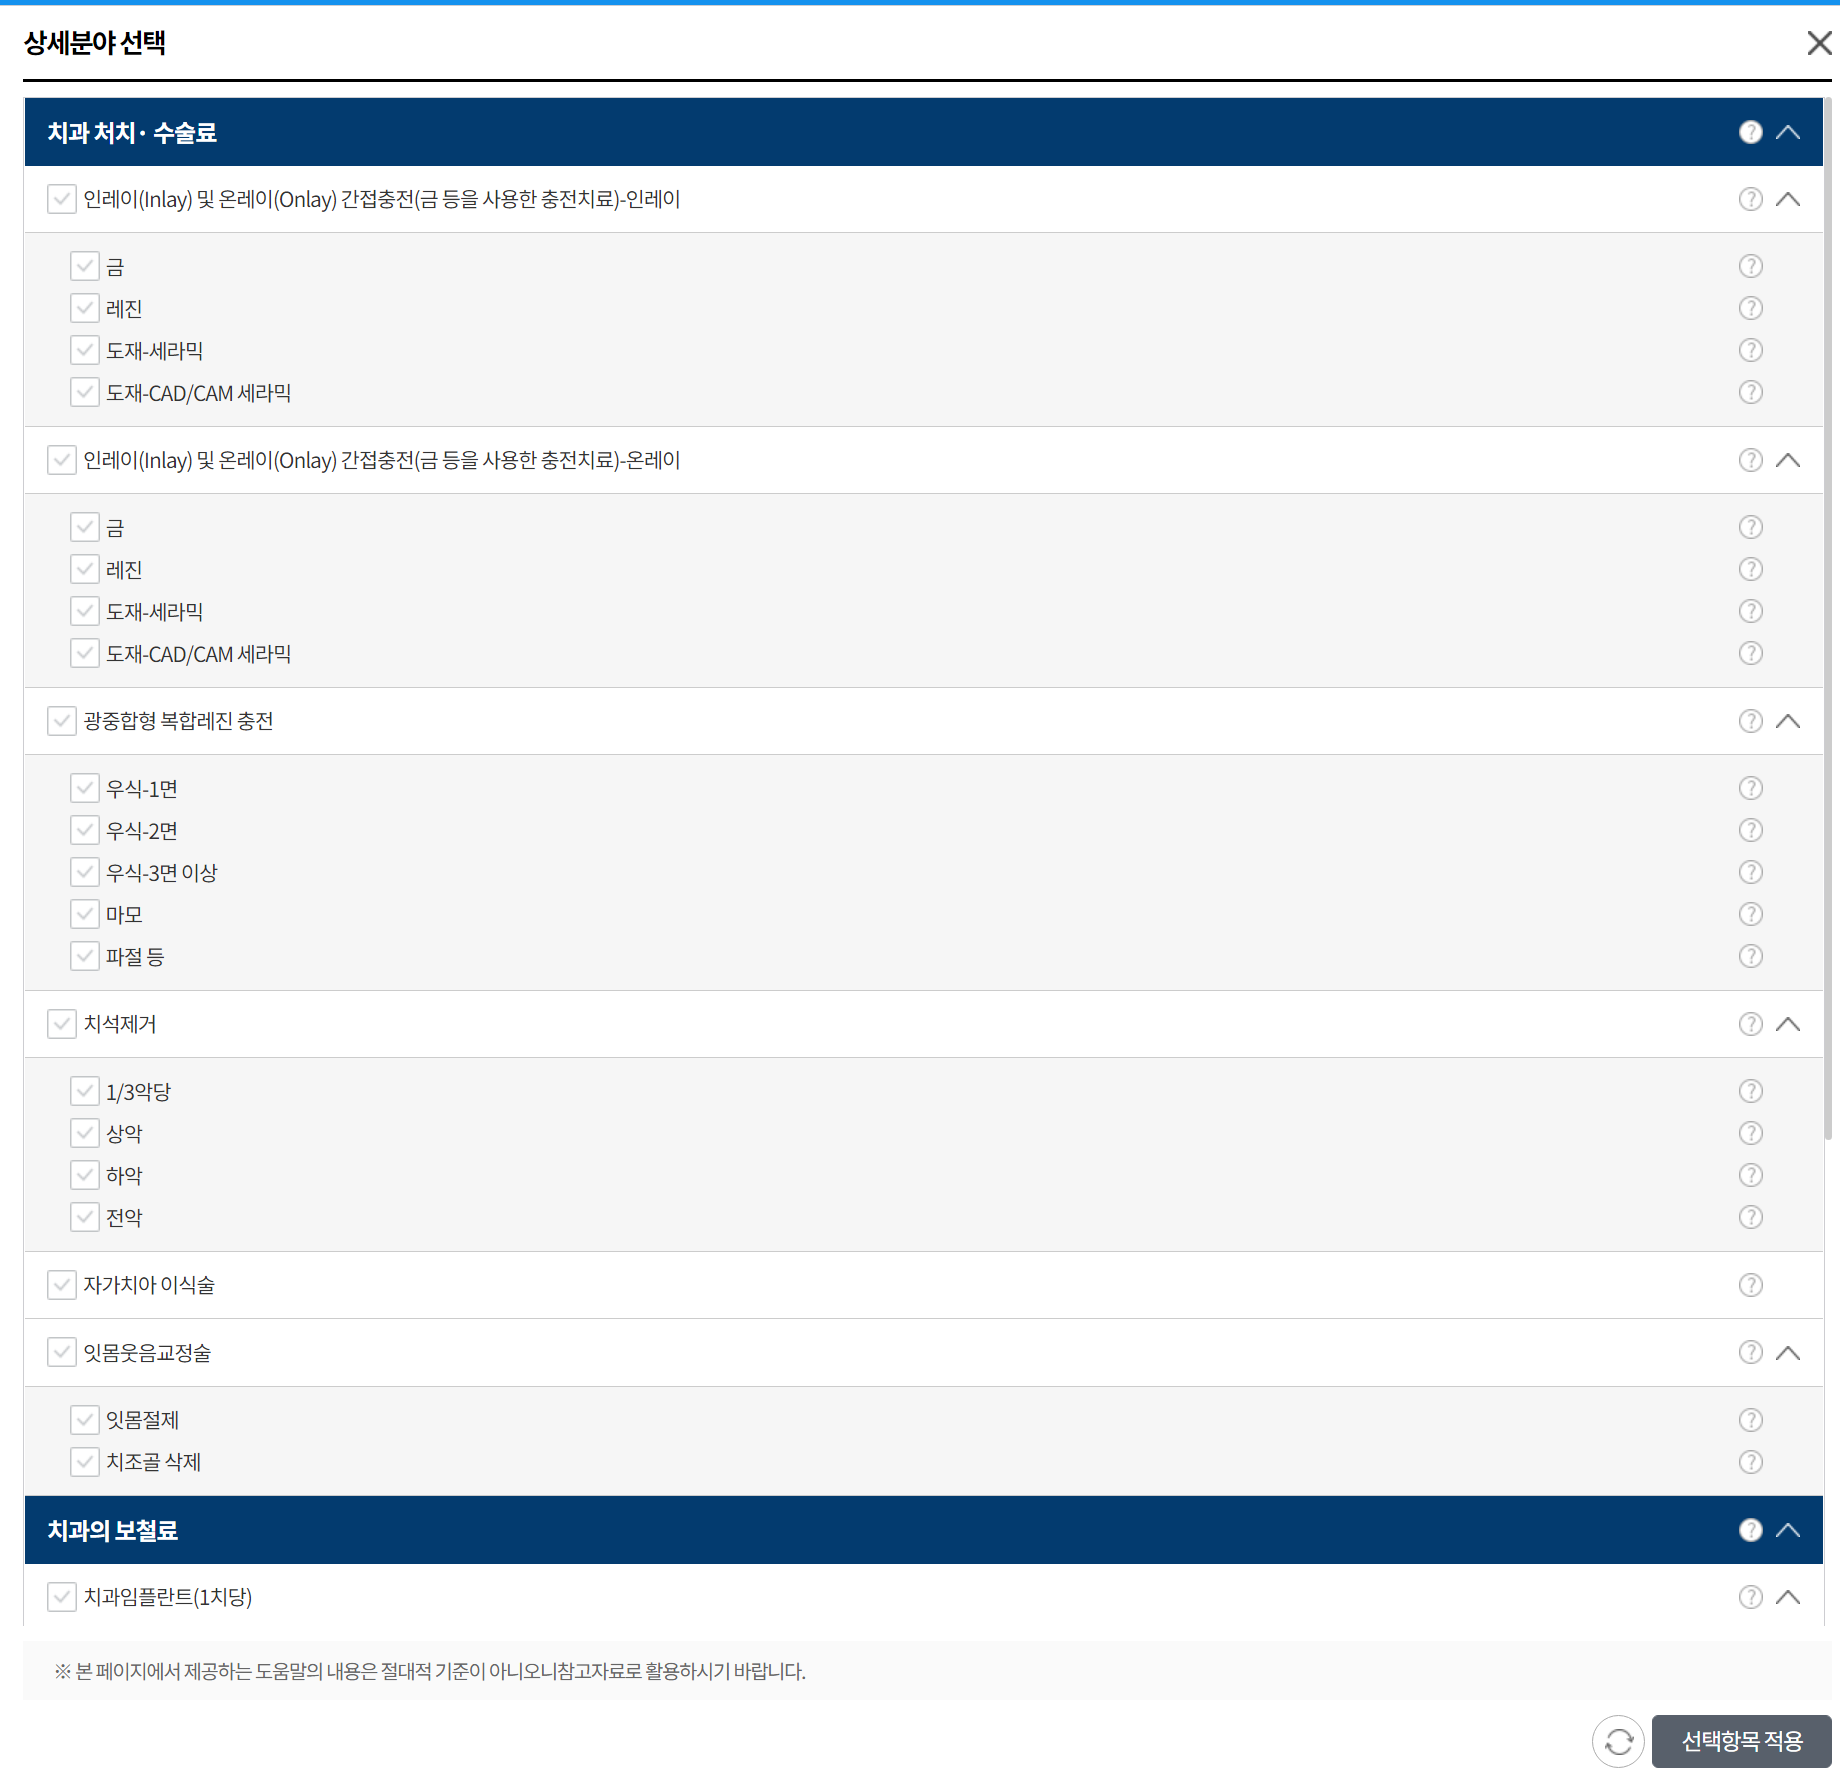Show help for 도재-세라믹 under 온레이
The width and height of the screenshot is (1840, 1774).
pos(1750,611)
